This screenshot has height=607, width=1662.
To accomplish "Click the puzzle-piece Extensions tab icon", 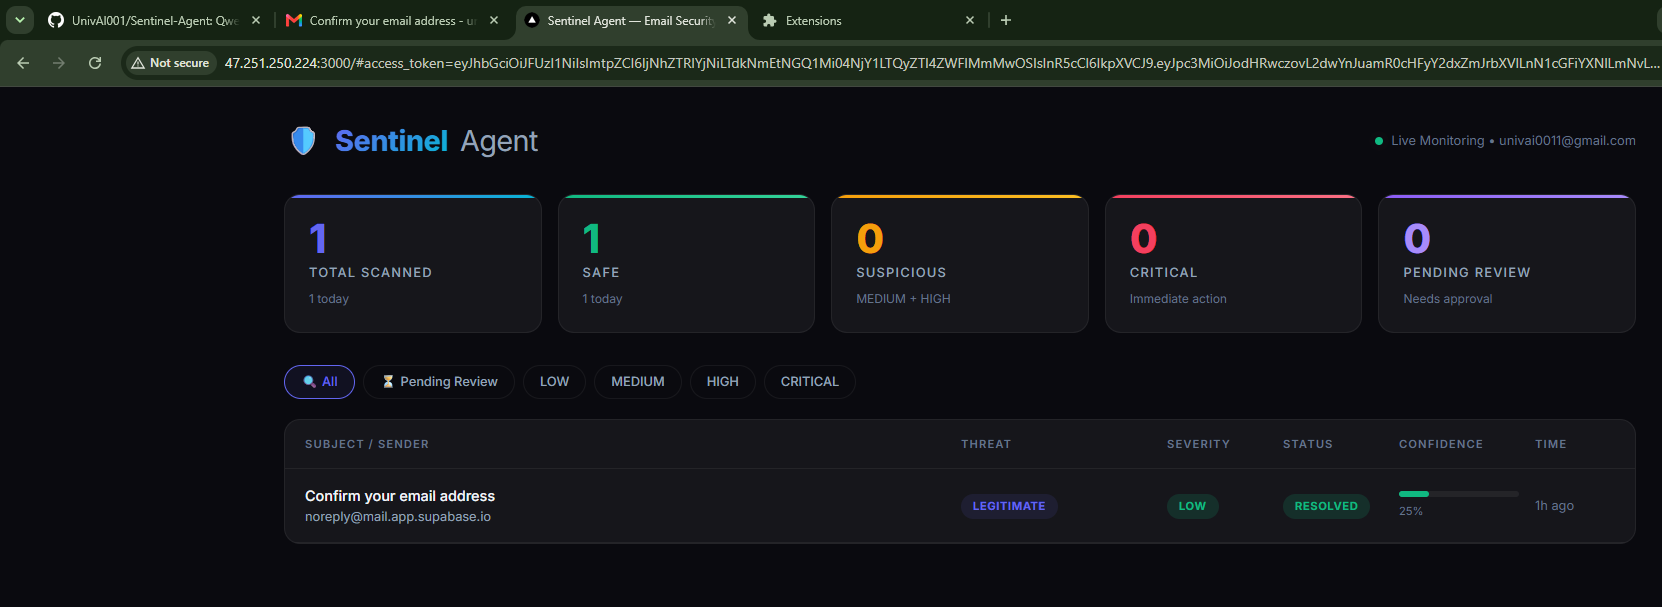I will click(x=770, y=20).
